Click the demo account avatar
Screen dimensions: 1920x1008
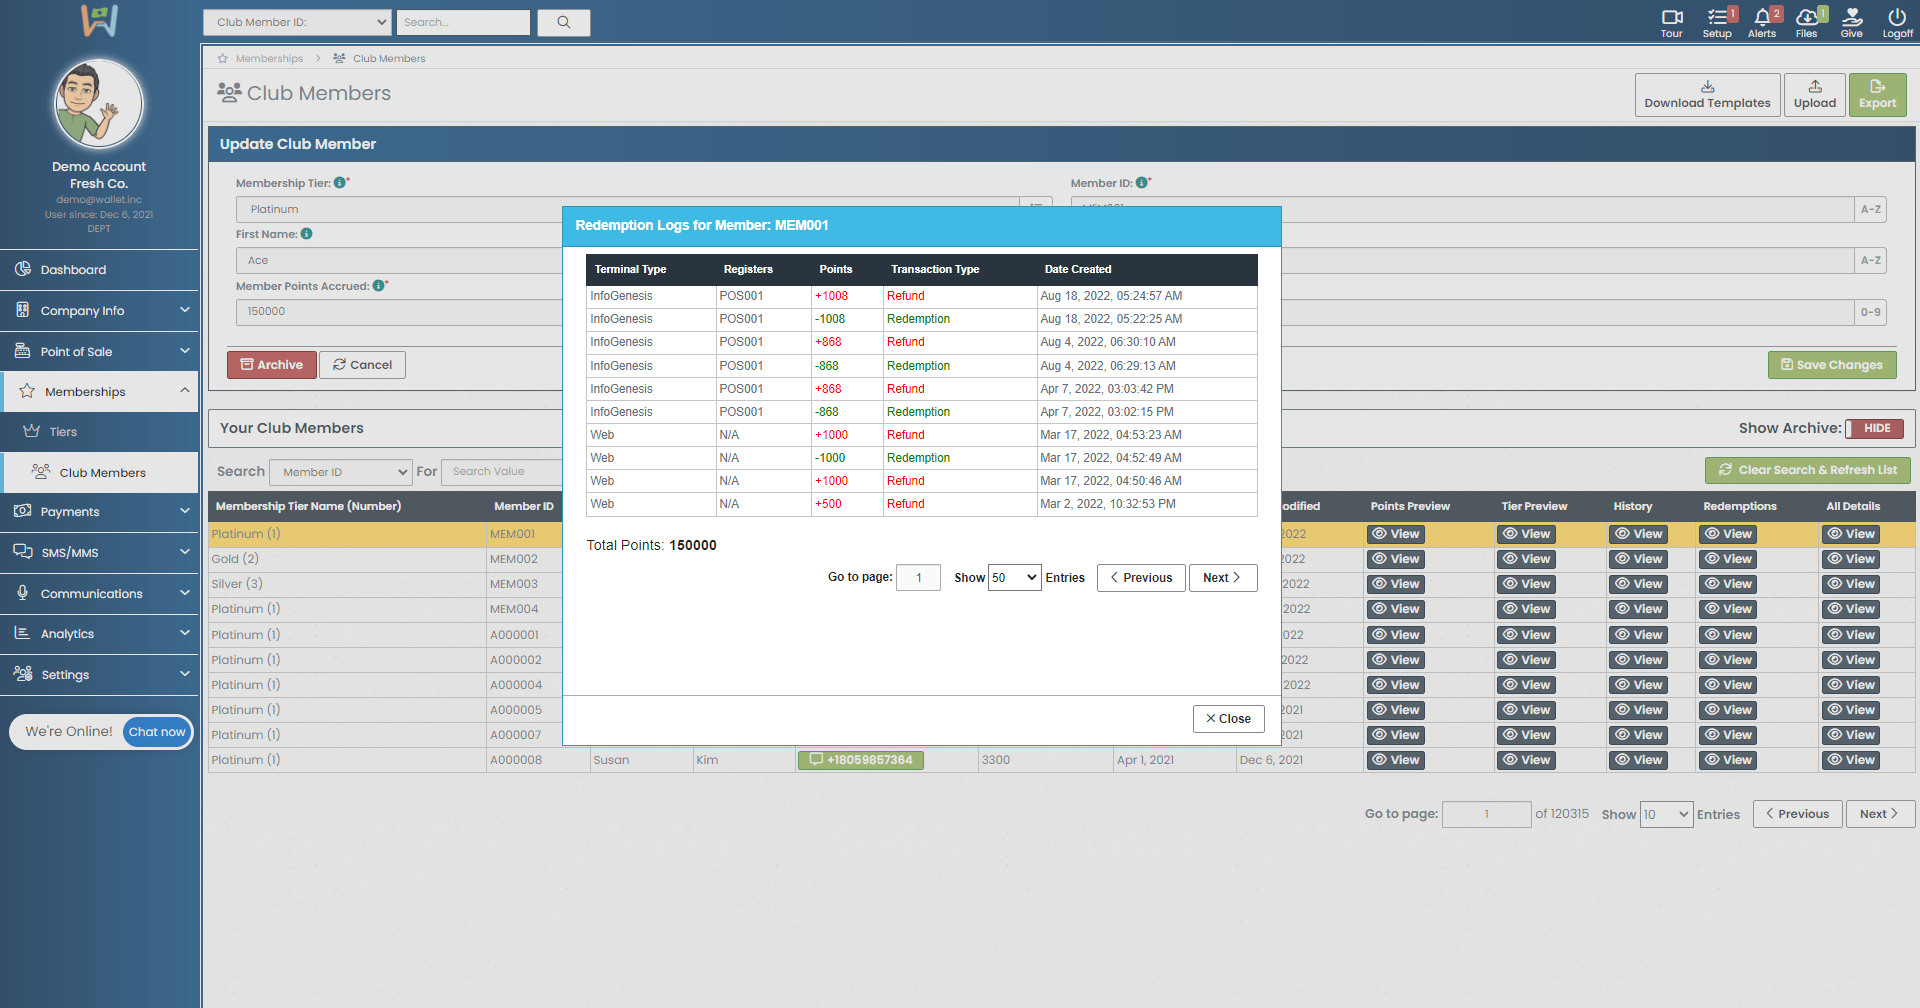(98, 104)
